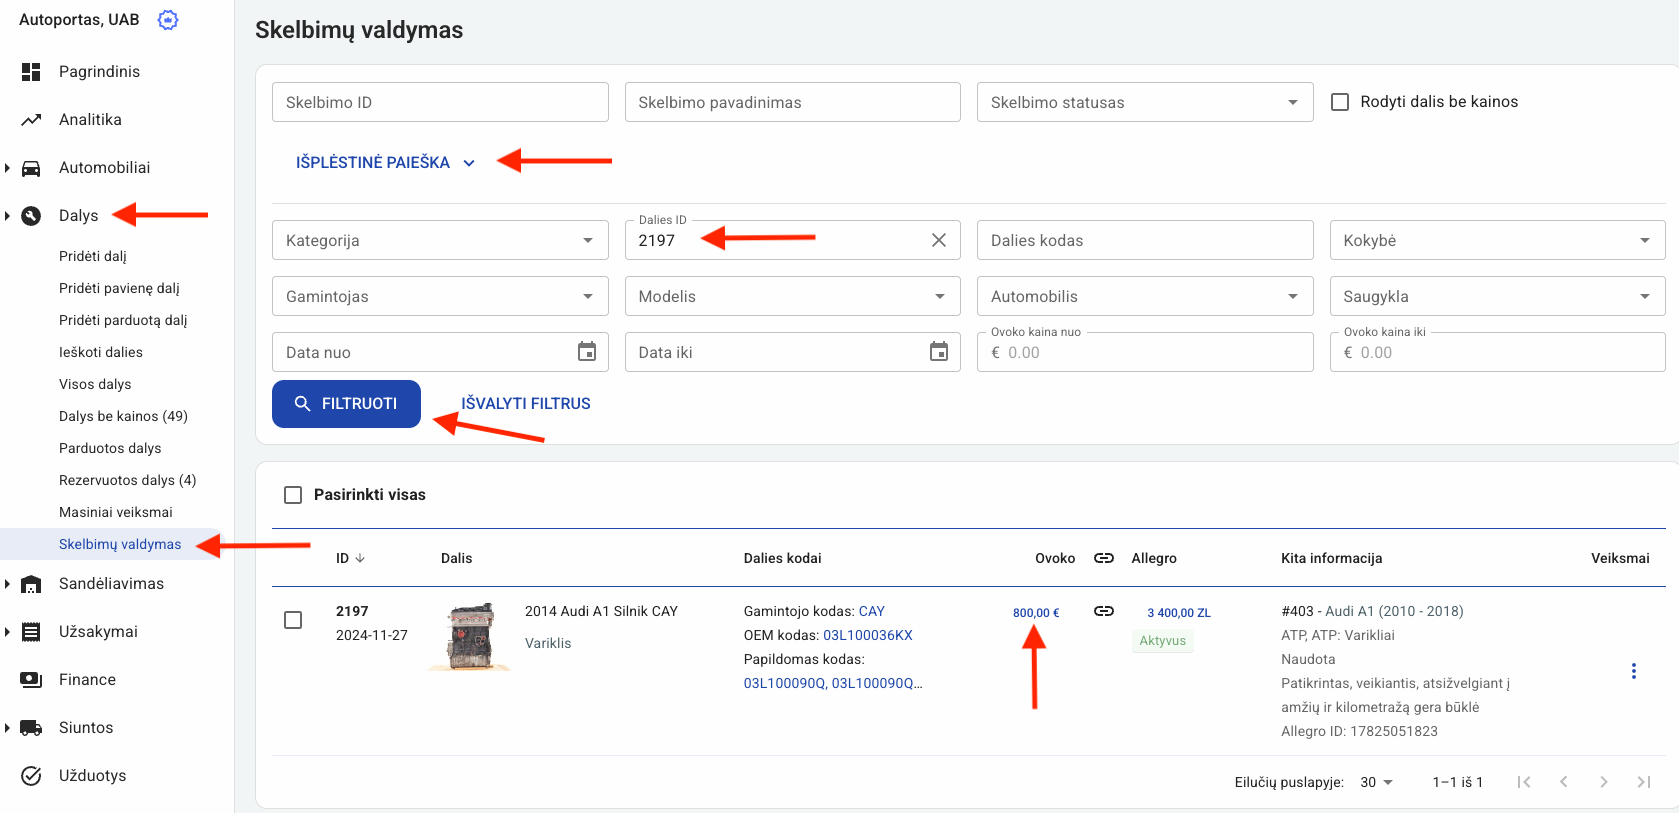Click the link icon in the part 2197 row

point(1103,611)
